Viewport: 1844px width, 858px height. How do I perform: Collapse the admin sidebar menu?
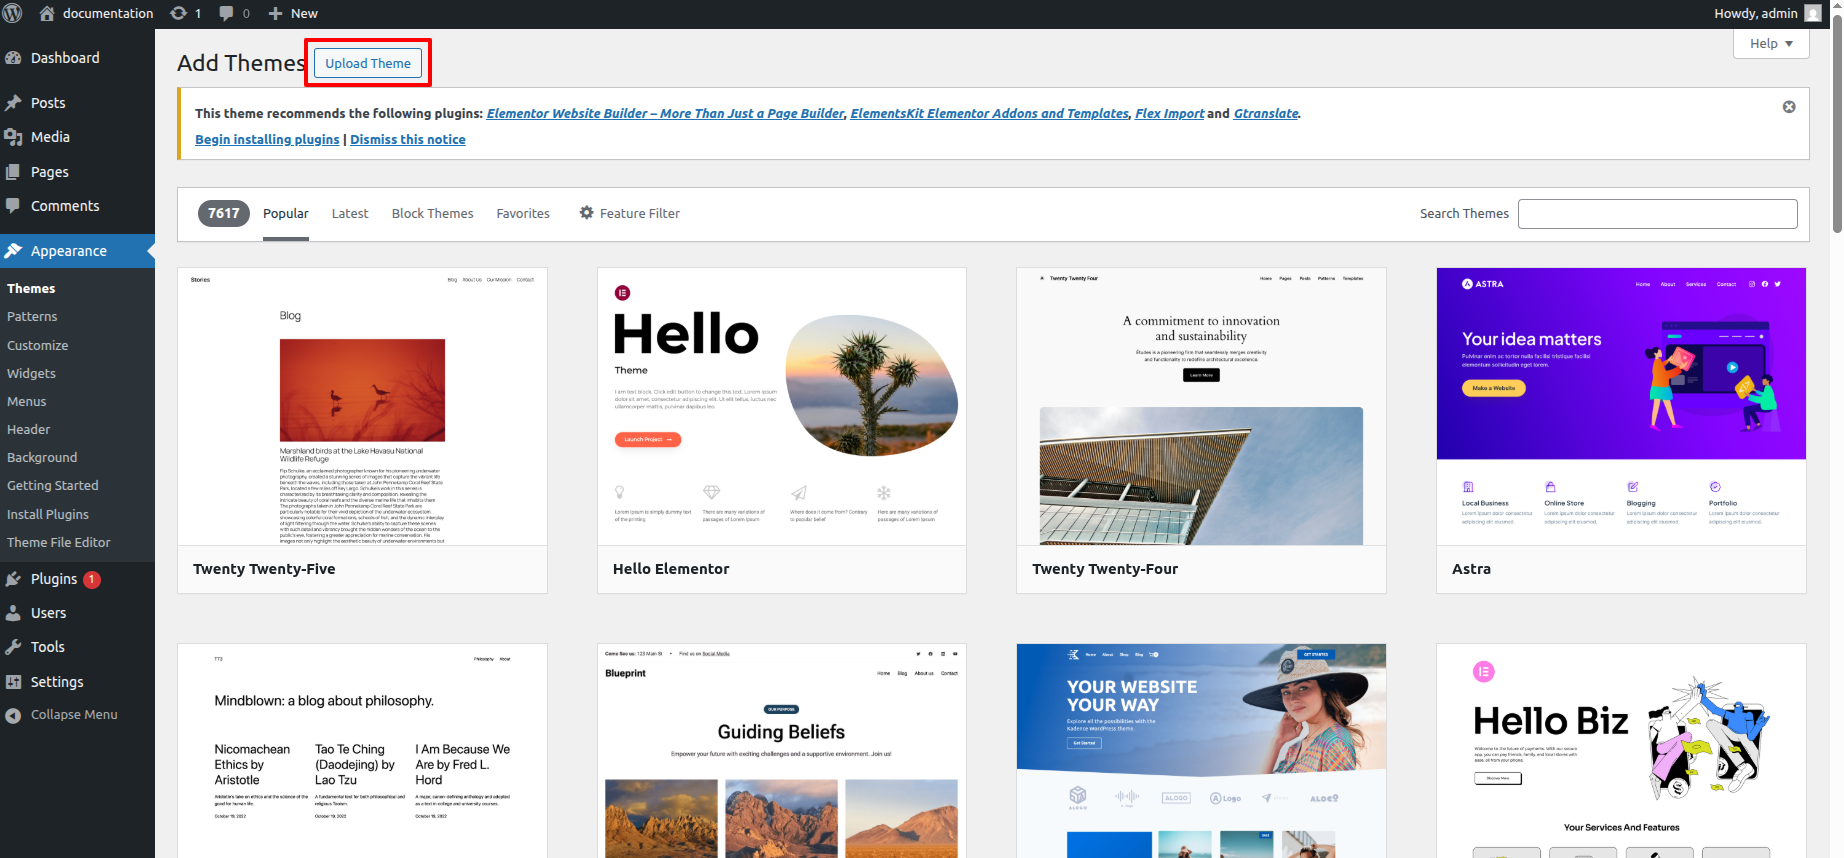pyautogui.click(x=73, y=715)
